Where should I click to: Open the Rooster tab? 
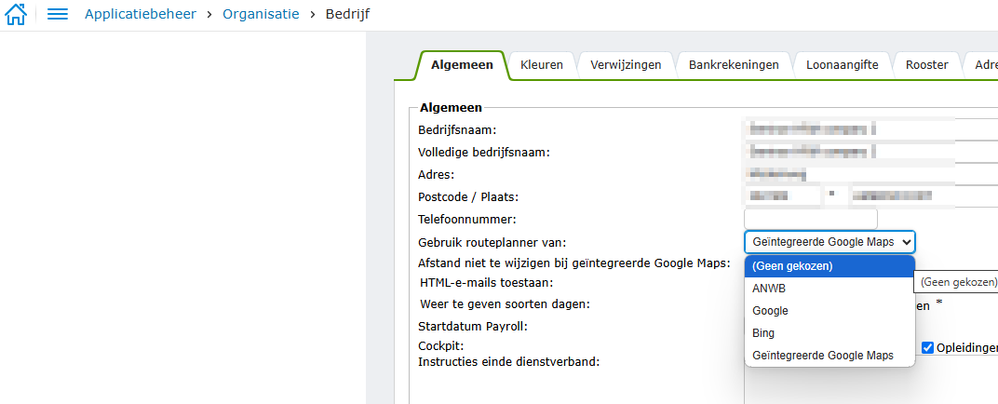click(926, 65)
